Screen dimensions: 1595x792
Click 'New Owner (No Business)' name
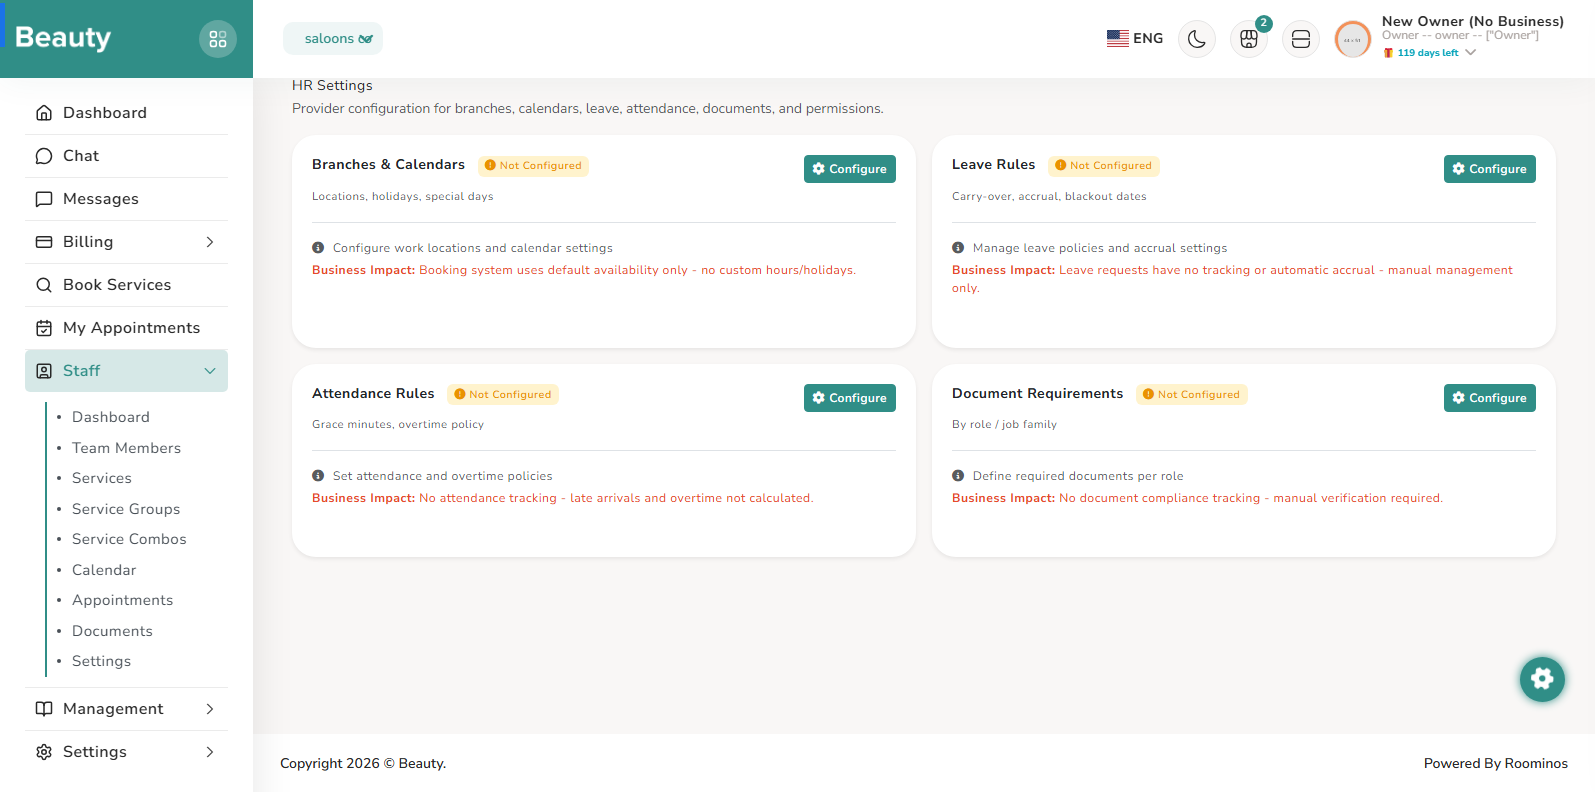point(1473,21)
